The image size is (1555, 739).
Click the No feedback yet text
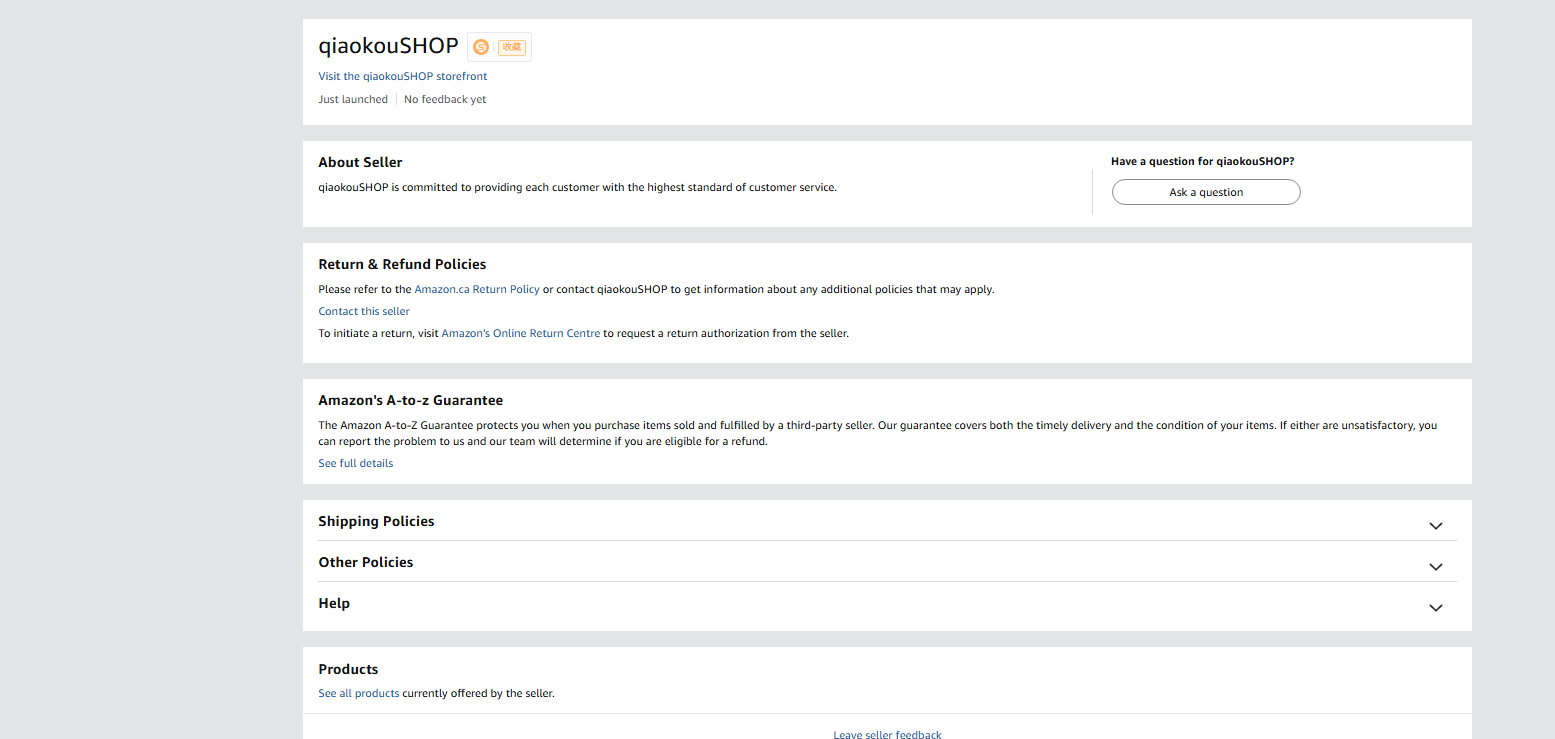pos(445,99)
